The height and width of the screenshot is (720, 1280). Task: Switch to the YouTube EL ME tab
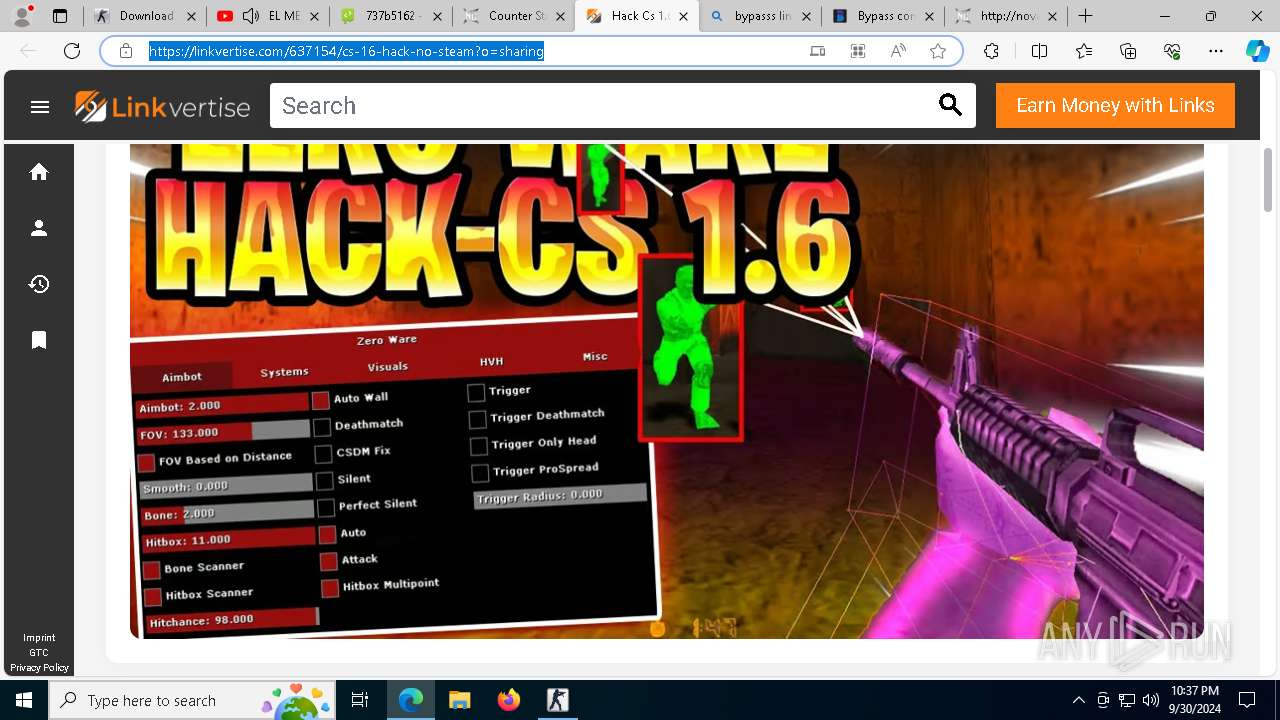[268, 16]
